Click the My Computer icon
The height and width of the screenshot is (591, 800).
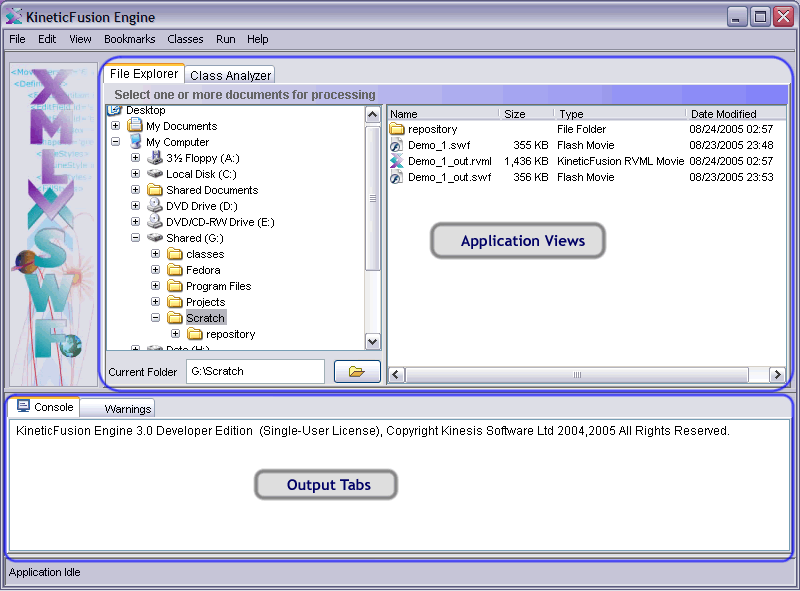click(135, 141)
